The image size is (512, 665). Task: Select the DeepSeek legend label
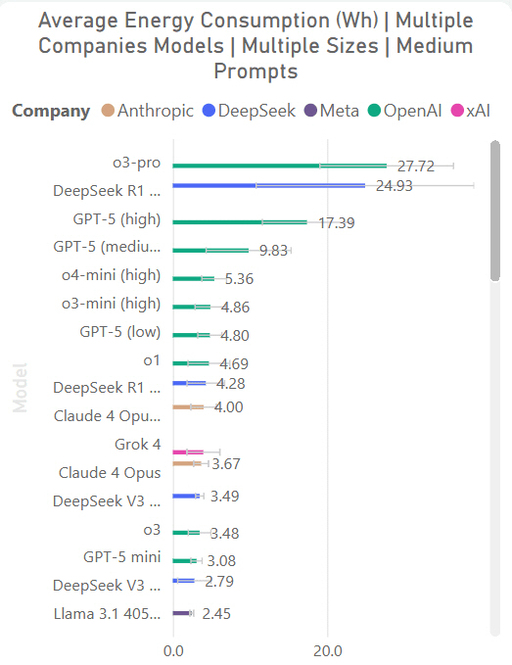[257, 111]
